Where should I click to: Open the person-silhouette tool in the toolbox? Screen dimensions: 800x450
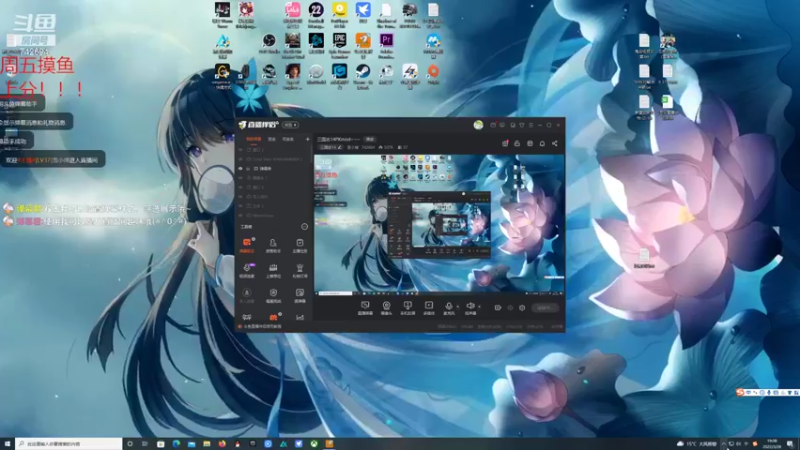click(x=273, y=244)
